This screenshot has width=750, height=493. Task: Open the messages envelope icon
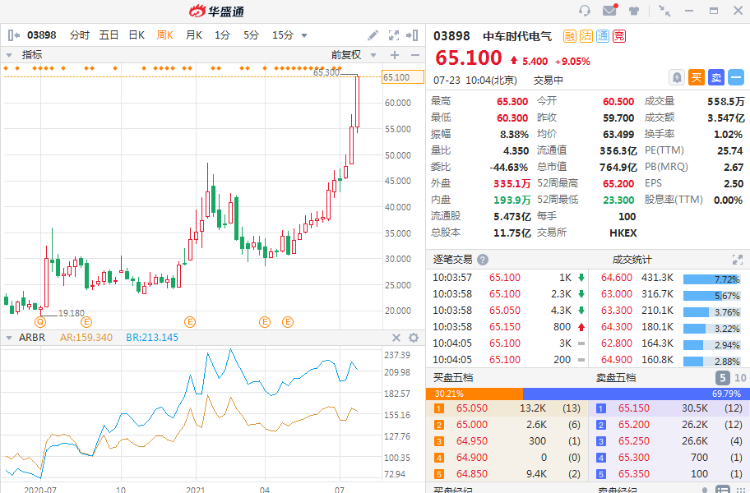coord(610,10)
